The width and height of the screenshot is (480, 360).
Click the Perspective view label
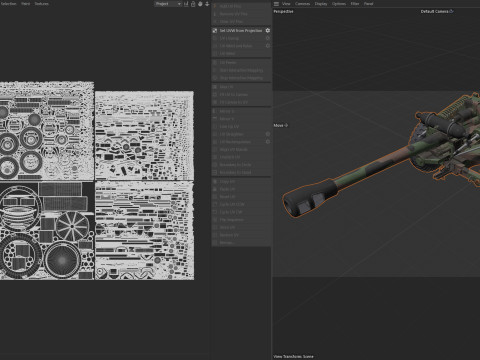[x=283, y=11]
